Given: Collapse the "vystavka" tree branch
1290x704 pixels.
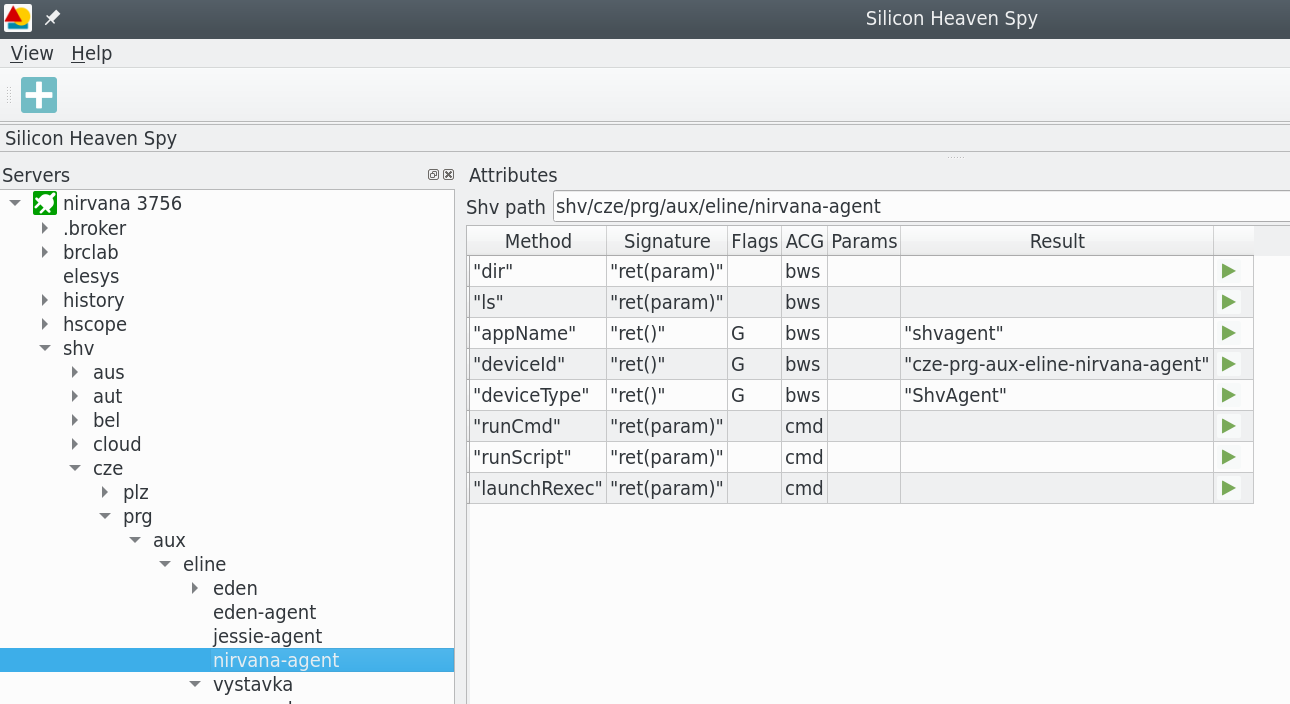Looking at the screenshot, I should point(194,684).
